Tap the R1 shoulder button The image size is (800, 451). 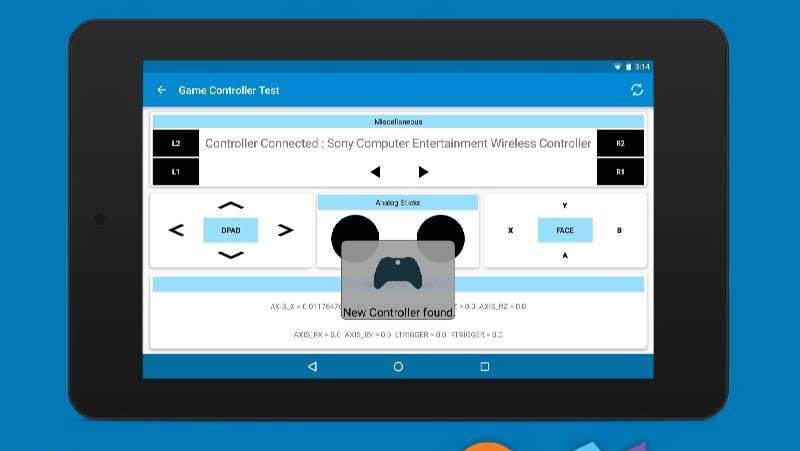click(620, 172)
